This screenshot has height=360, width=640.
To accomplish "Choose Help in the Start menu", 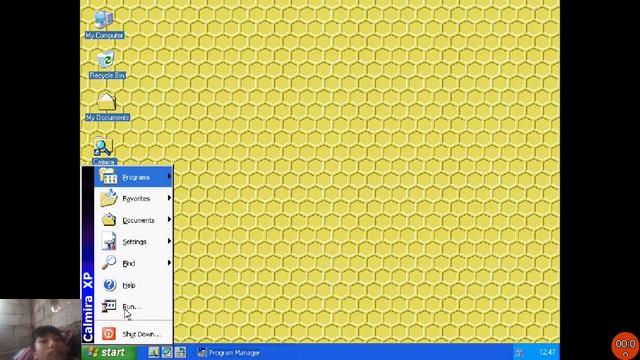I will (x=133, y=285).
